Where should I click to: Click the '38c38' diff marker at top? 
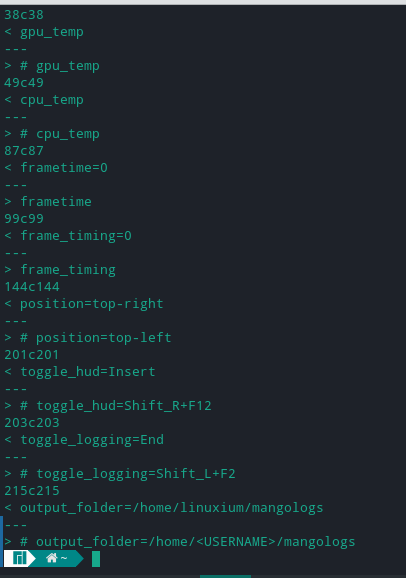[x=24, y=15]
